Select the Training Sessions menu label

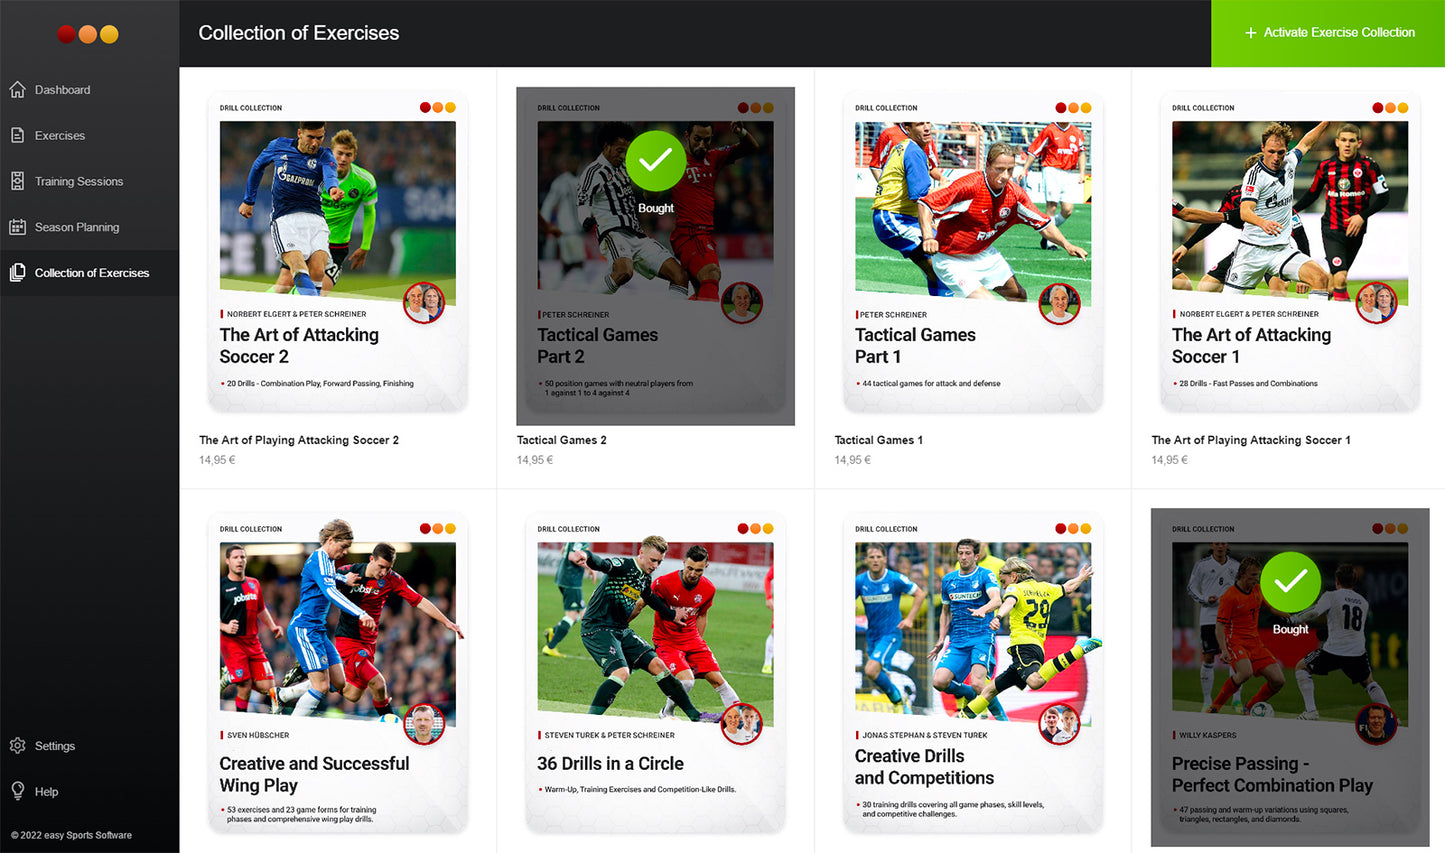pyautogui.click(x=79, y=181)
